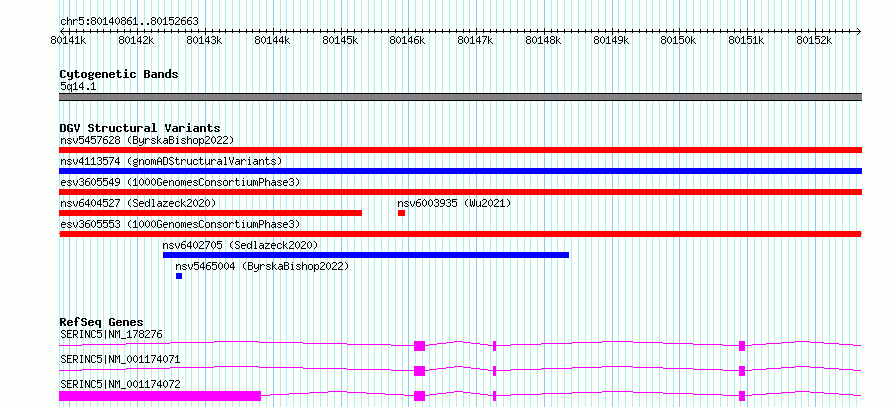The width and height of the screenshot is (890, 407).
Task: Click the 80147k ruler tick label
Action: coord(476,40)
